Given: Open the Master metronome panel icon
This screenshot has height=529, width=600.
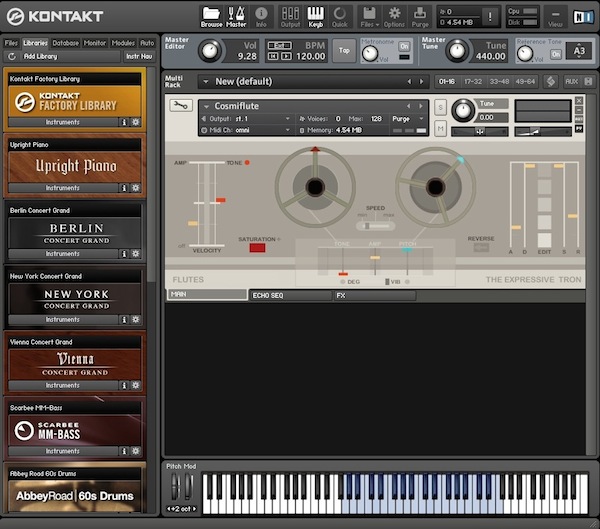Looking at the screenshot, I should [x=236, y=16].
